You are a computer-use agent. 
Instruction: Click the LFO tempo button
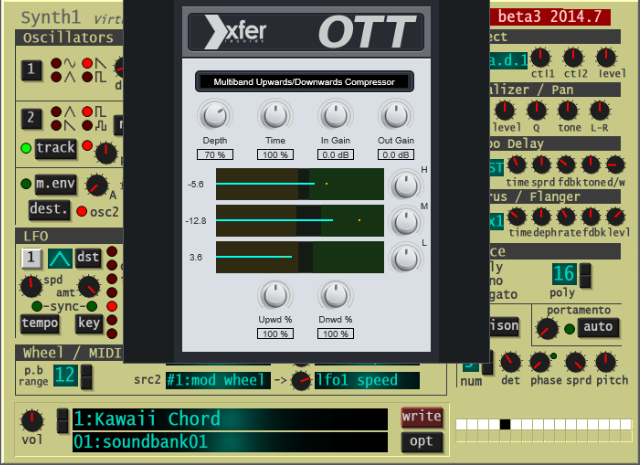point(40,324)
